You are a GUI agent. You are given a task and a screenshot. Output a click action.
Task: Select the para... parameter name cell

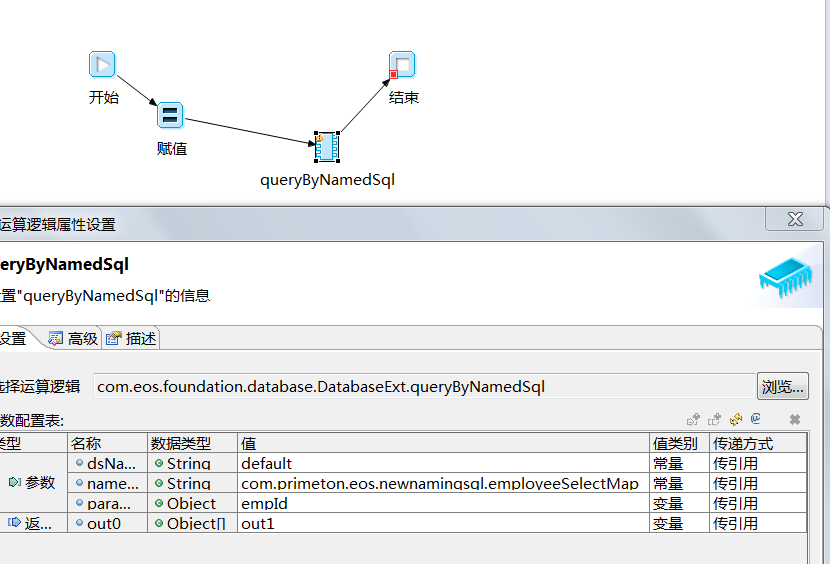click(x=107, y=503)
